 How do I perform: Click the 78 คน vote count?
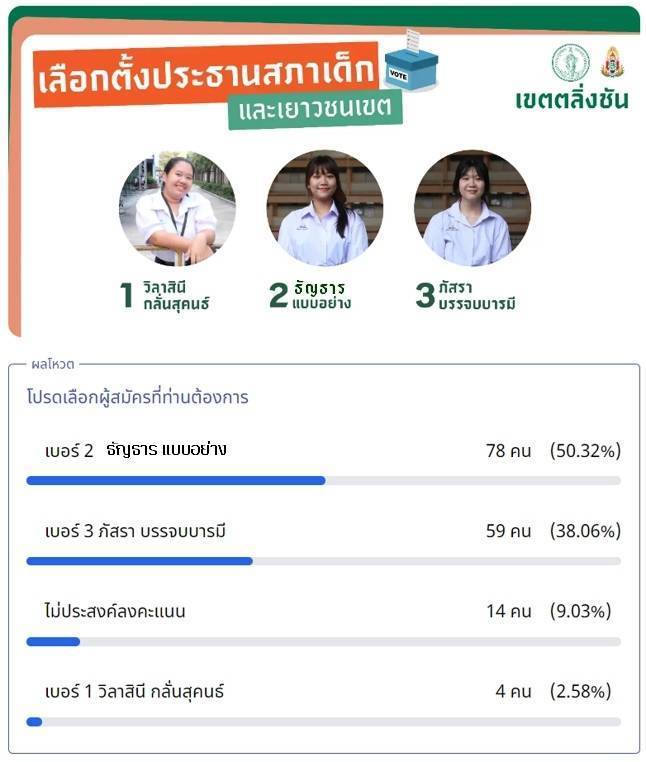(508, 450)
